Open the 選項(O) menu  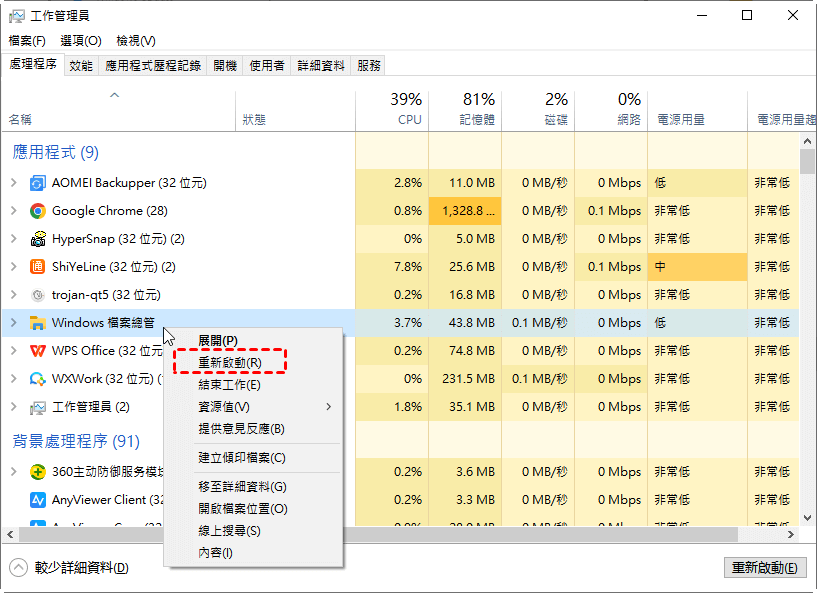tap(81, 41)
